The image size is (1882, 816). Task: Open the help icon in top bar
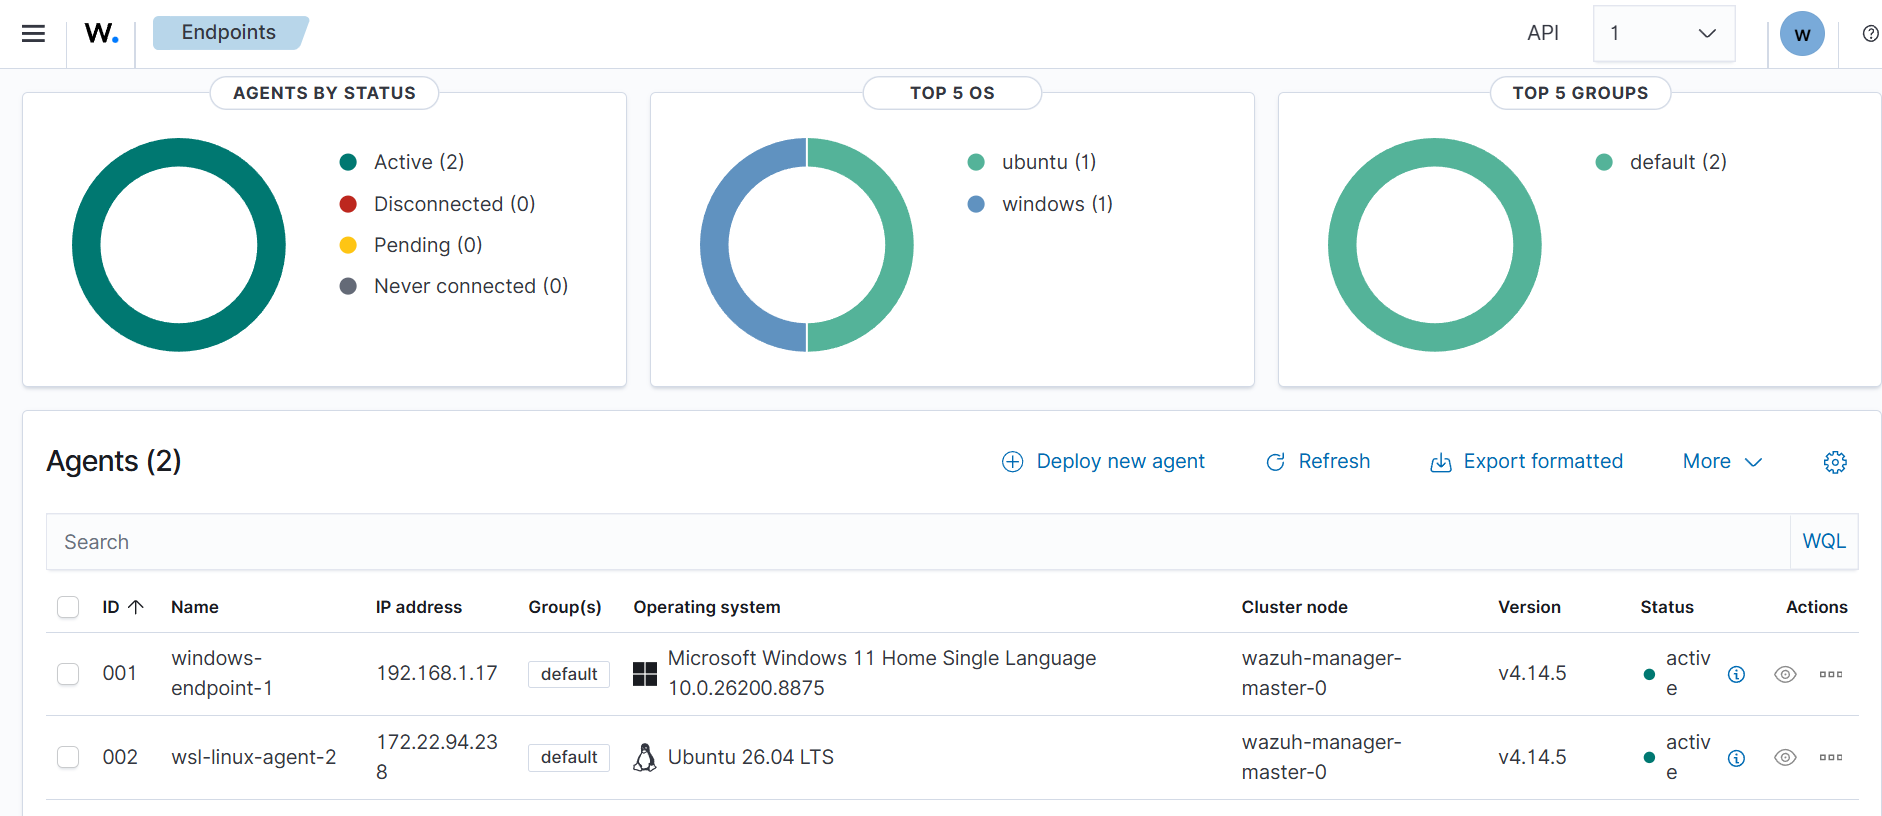coord(1870,34)
